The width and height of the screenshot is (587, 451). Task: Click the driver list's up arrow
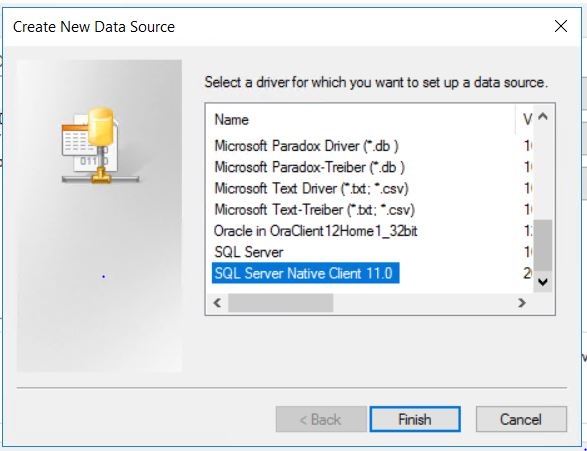point(543,116)
